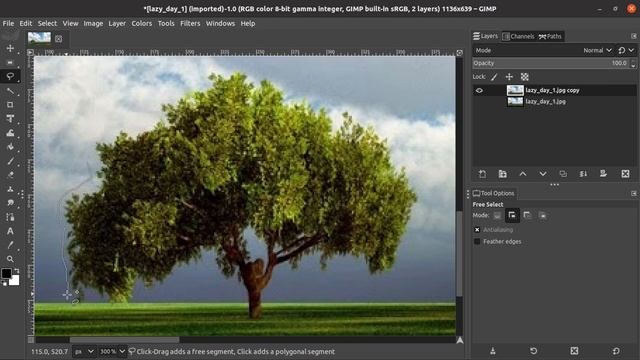Create a new layer group
The image size is (640, 360).
pos(502,174)
